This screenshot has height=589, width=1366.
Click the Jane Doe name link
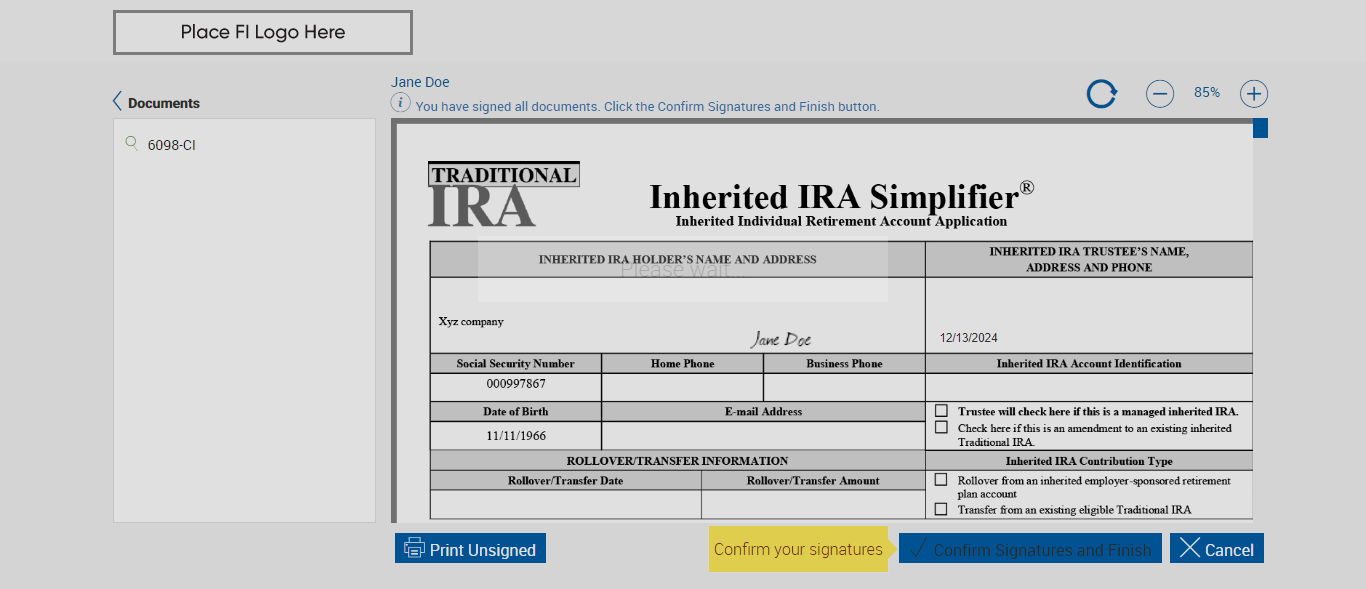point(420,82)
